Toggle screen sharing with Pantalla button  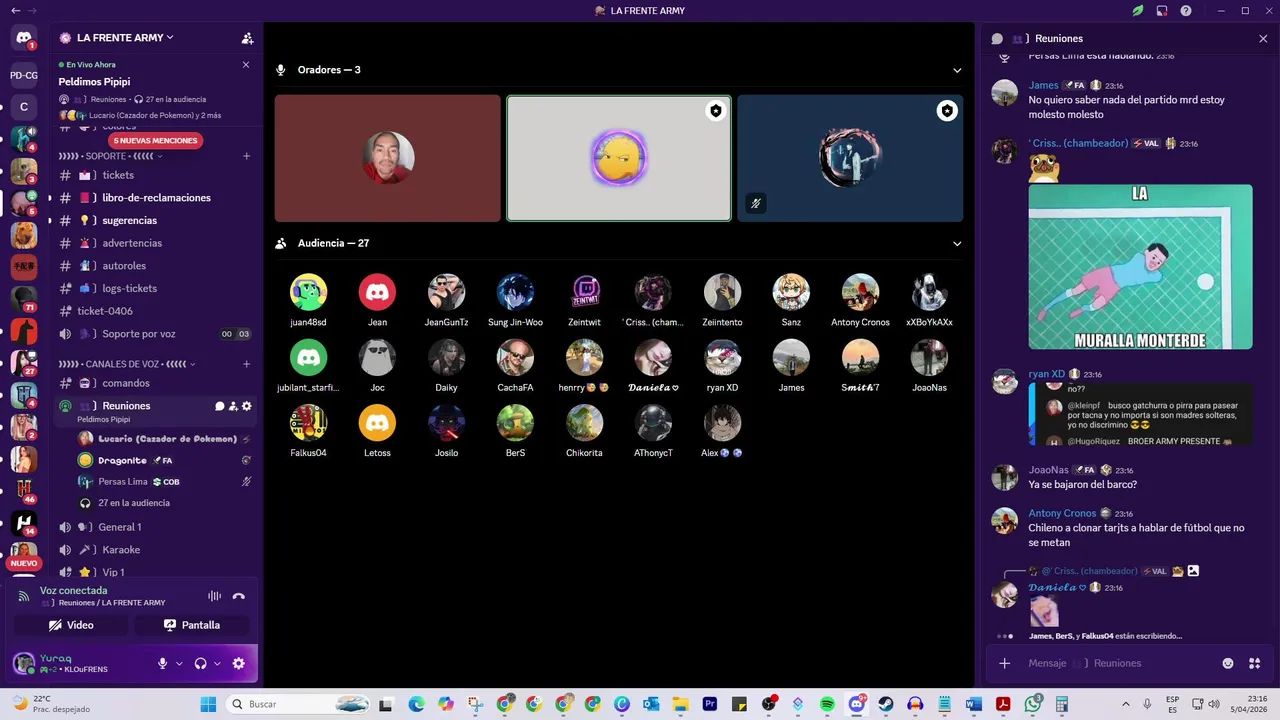[192, 625]
